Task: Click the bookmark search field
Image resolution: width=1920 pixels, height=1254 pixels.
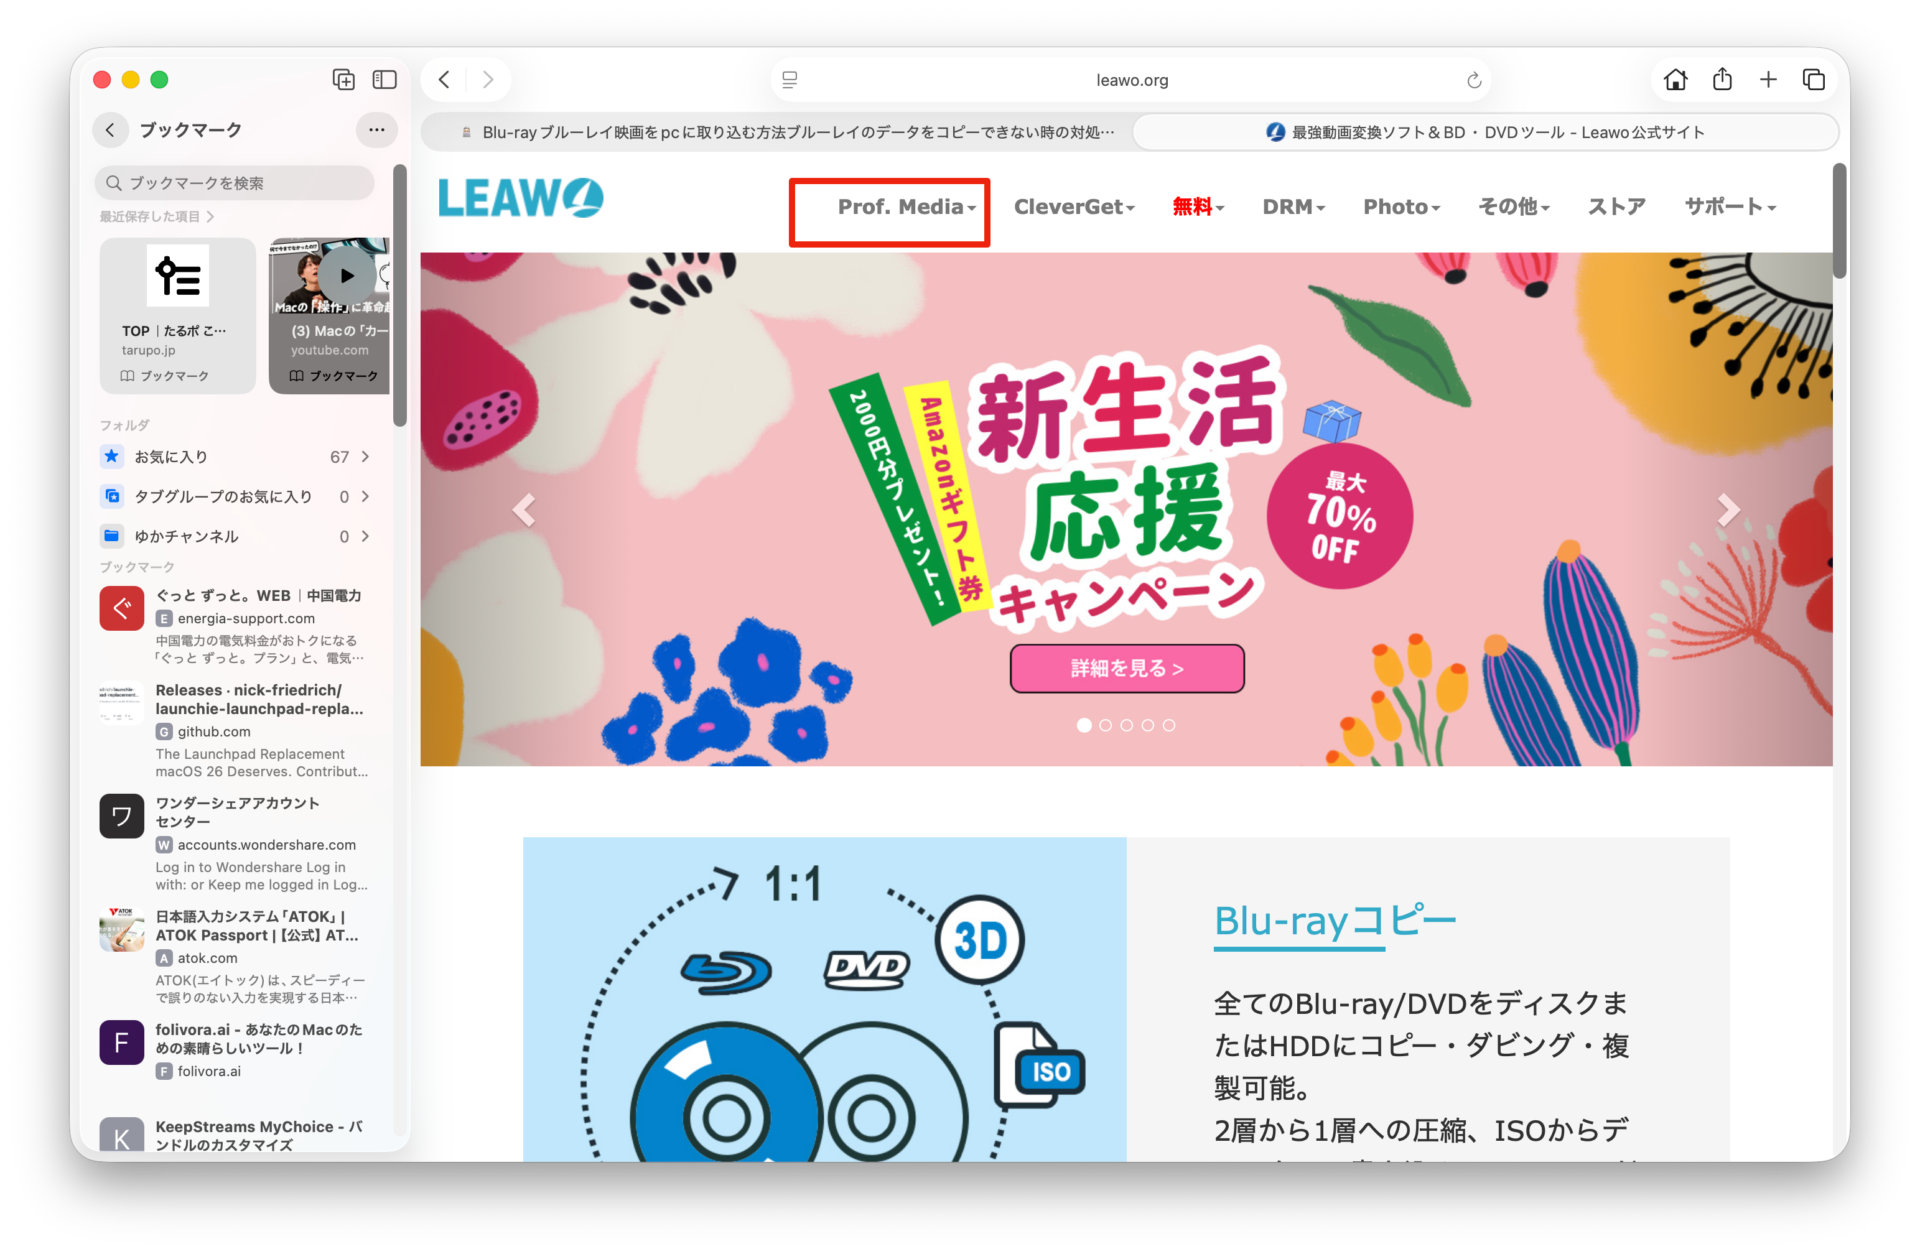Action: pos(236,183)
